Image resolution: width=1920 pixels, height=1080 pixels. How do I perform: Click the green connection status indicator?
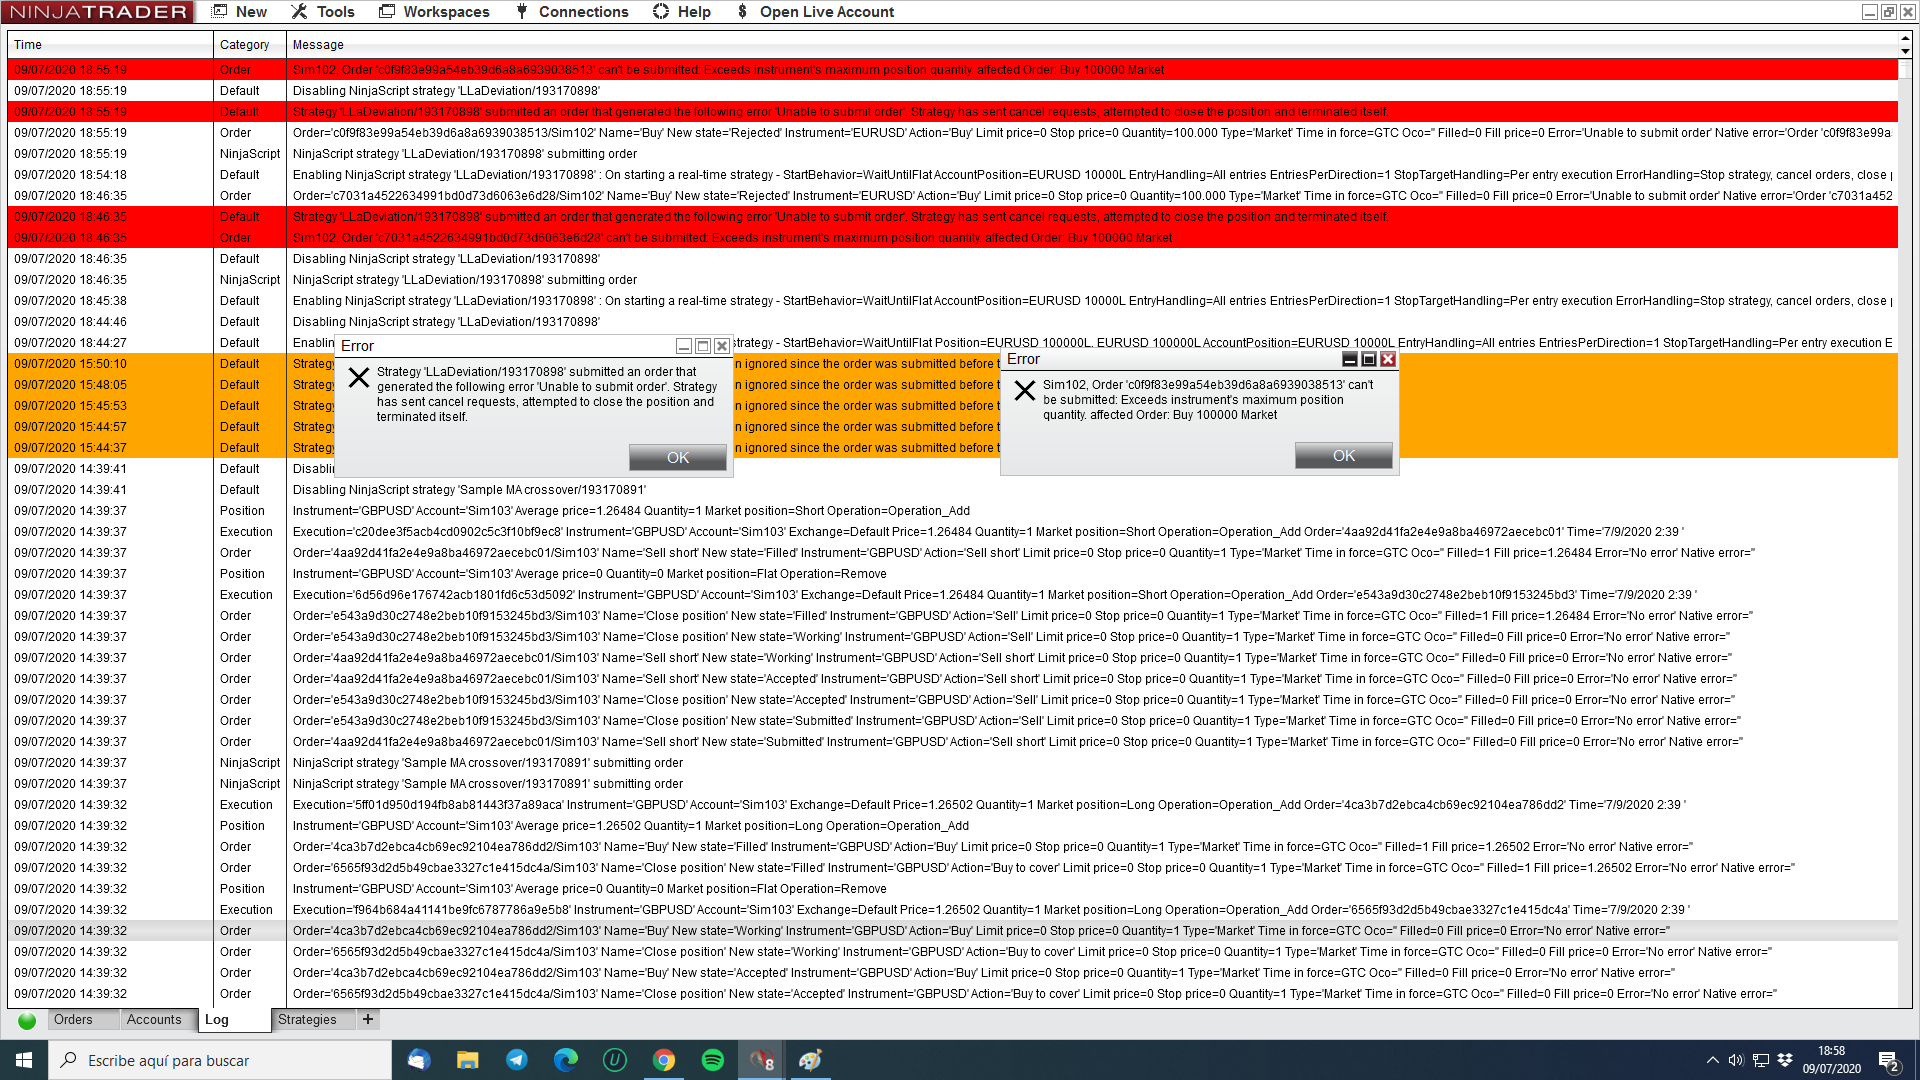point(27,1021)
